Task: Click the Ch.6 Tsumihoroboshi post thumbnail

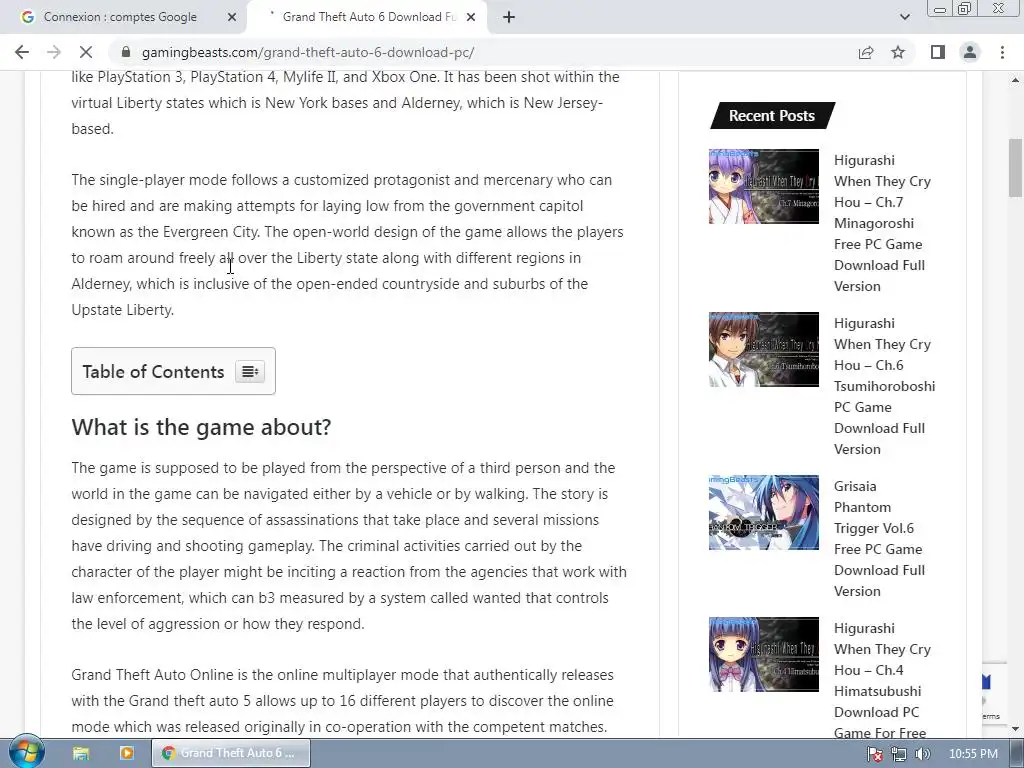Action: [x=763, y=349]
